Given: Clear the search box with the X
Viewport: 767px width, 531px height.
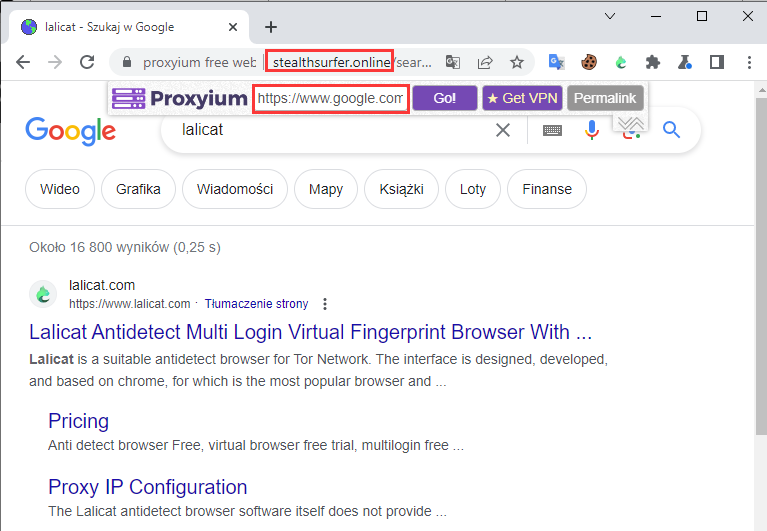Looking at the screenshot, I should [503, 130].
